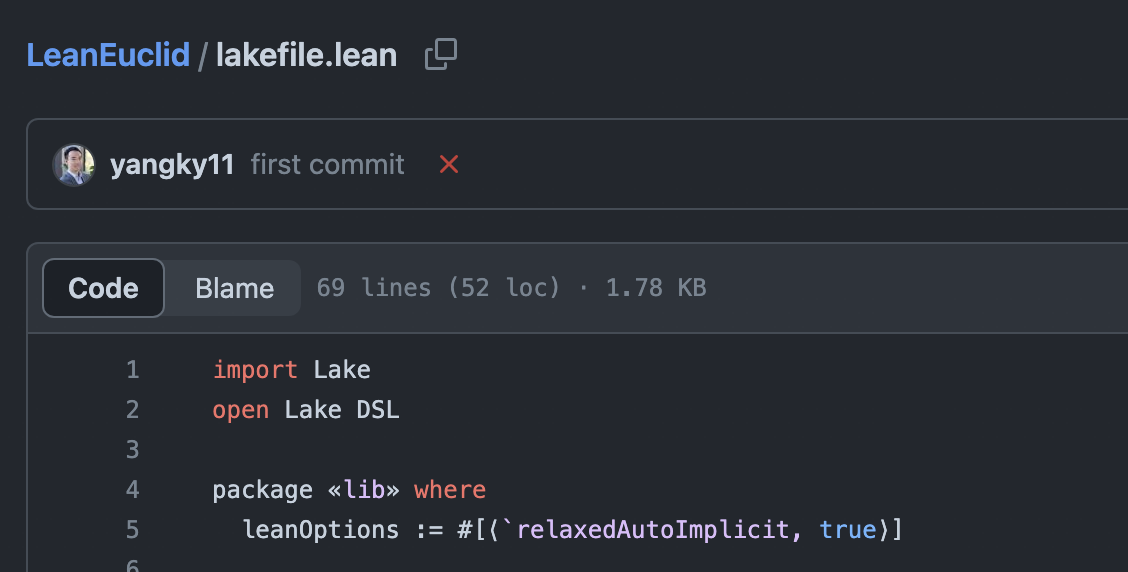Copy the file path with the copy icon
Viewport: 1128px width, 572px height.
point(441,55)
